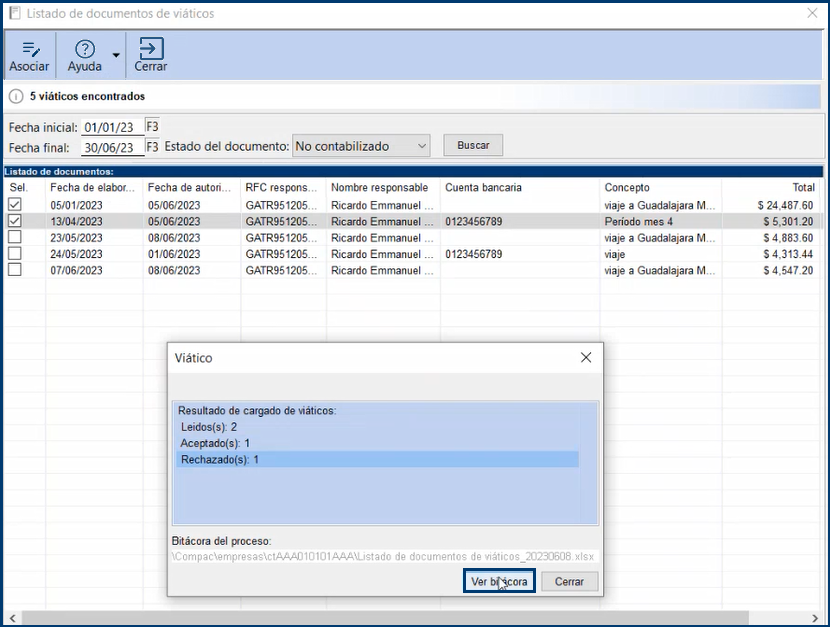
Task: Click the info icon beside viáticos encontrados
Action: pyautogui.click(x=16, y=97)
